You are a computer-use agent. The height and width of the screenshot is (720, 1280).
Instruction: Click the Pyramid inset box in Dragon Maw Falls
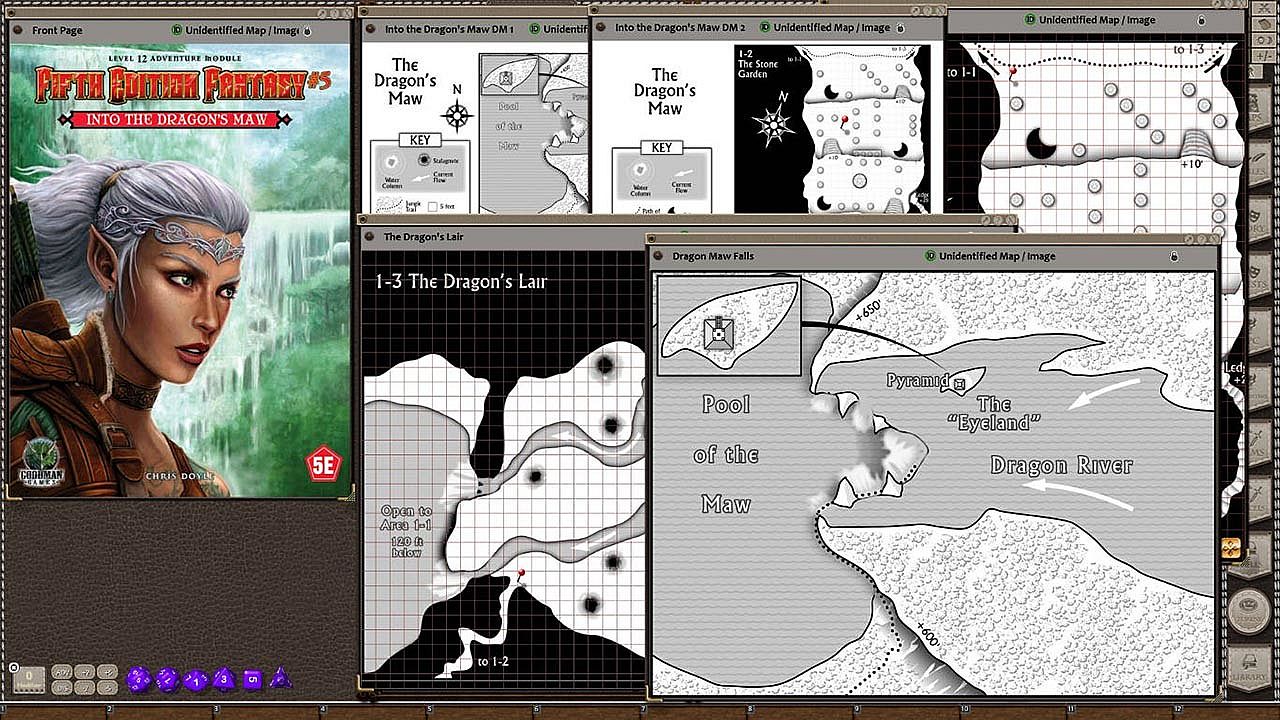click(x=728, y=325)
